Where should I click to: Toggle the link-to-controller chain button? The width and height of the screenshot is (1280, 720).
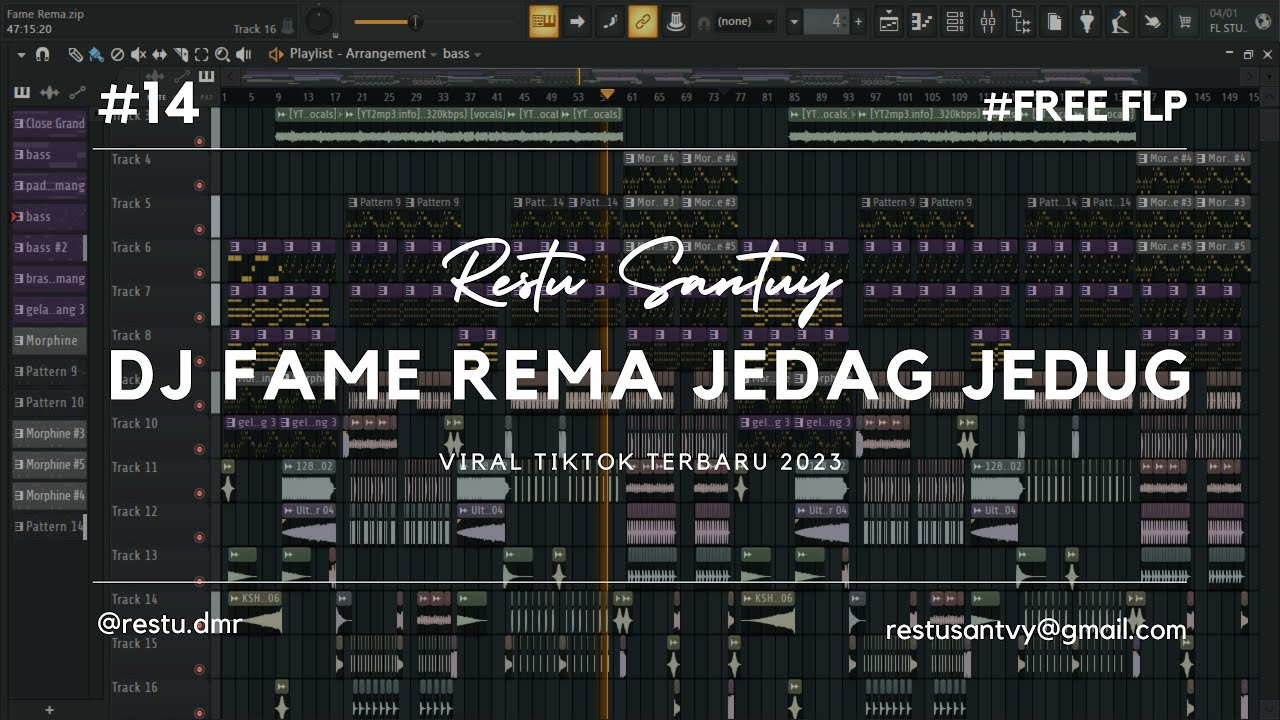[643, 21]
